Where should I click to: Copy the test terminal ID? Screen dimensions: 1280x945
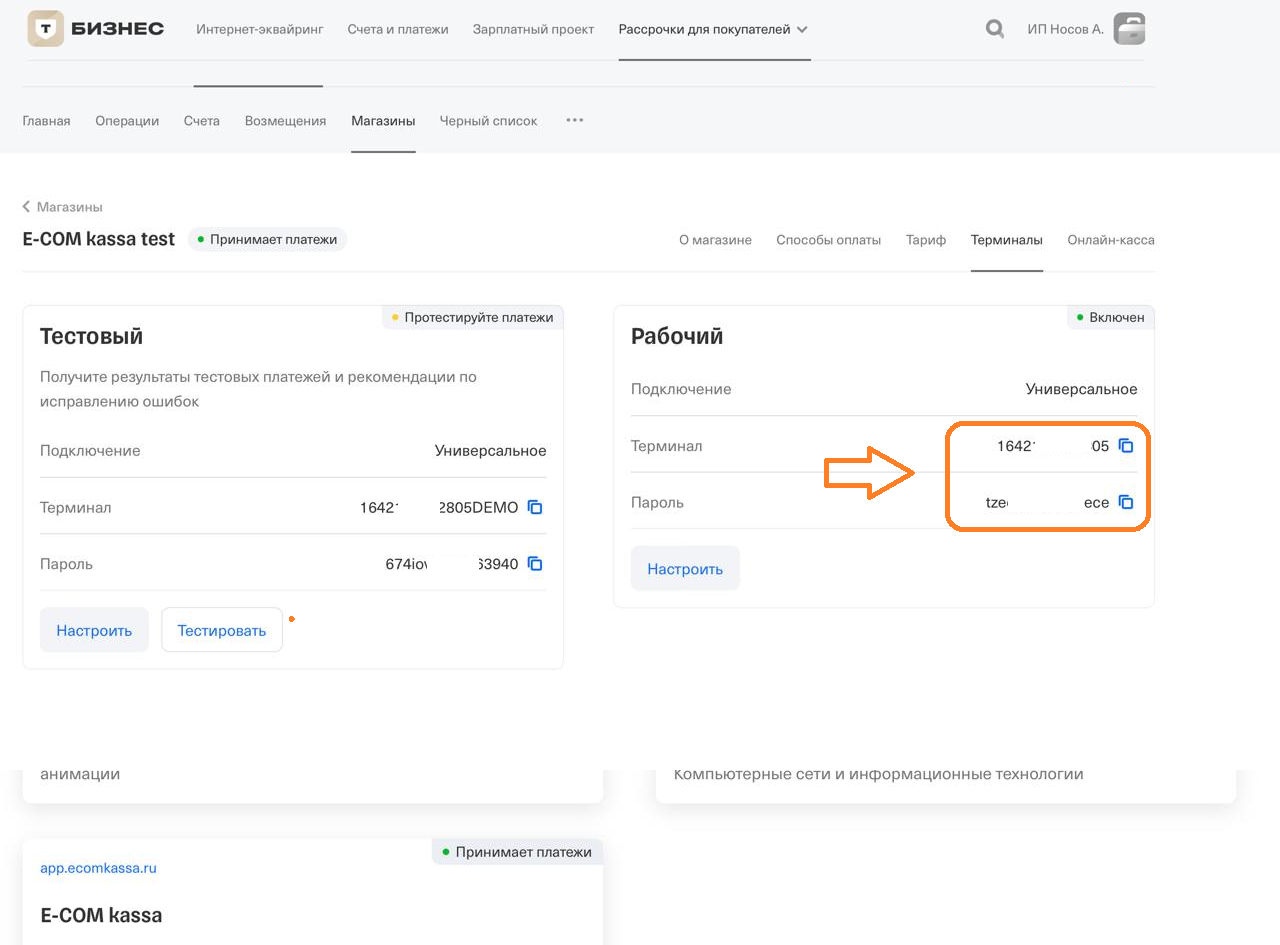click(x=535, y=508)
